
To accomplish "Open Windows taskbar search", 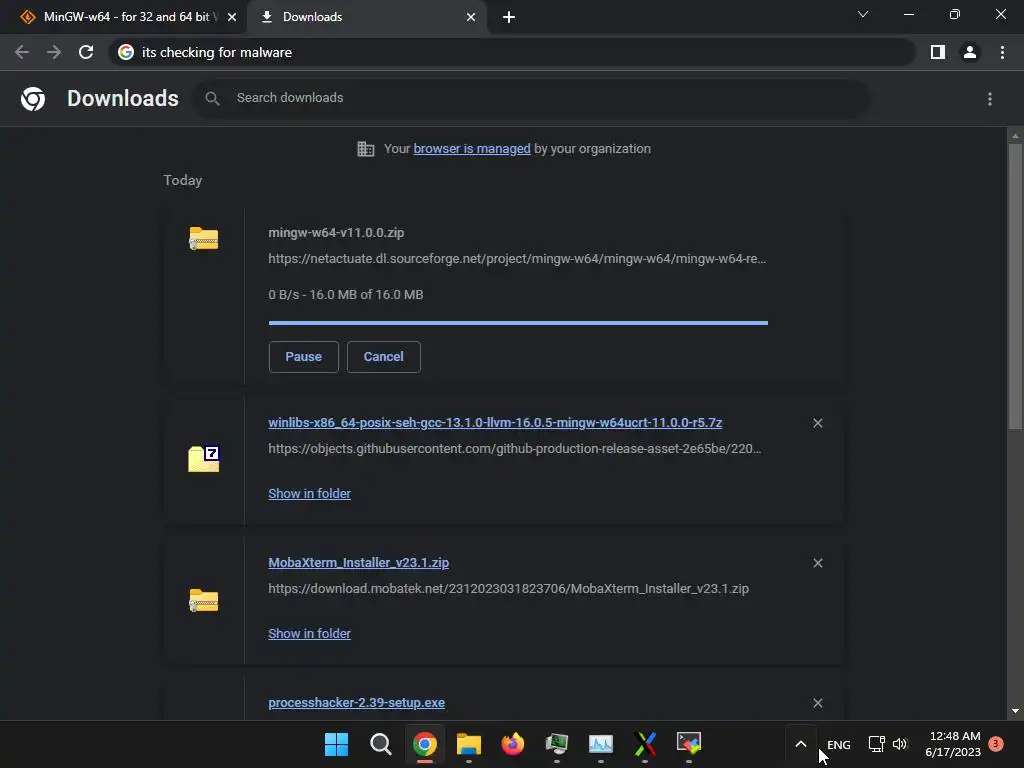I will point(381,744).
